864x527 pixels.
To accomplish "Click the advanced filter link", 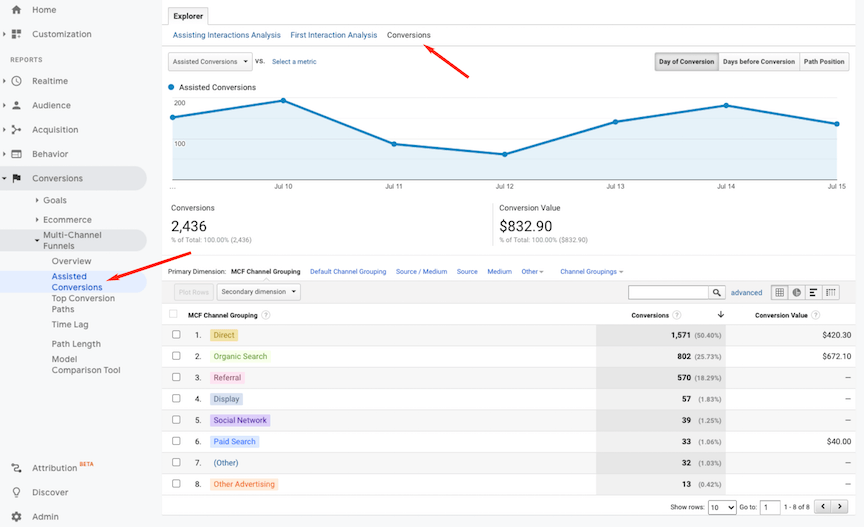I will pos(746,293).
